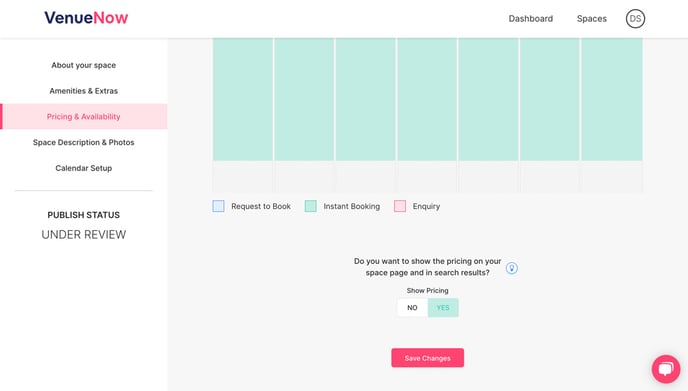688x391 pixels.
Task: Open Space Description & Photos section
Action: (x=83, y=142)
